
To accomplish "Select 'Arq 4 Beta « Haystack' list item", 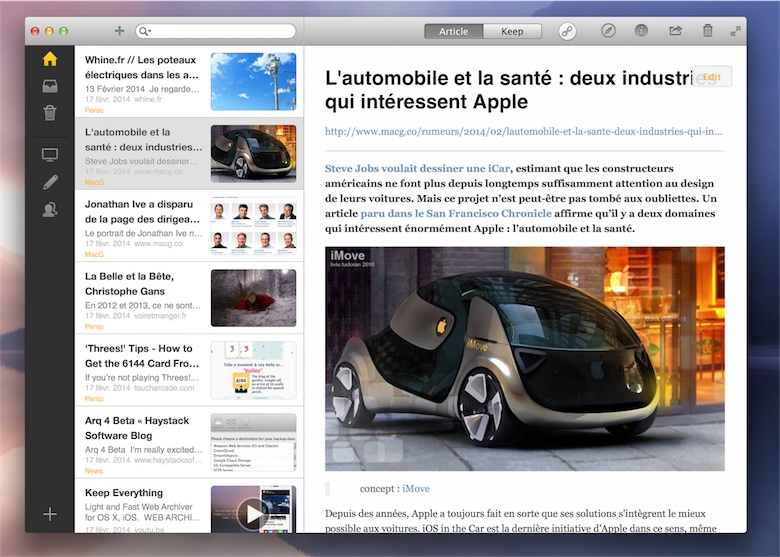I will click(x=189, y=442).
